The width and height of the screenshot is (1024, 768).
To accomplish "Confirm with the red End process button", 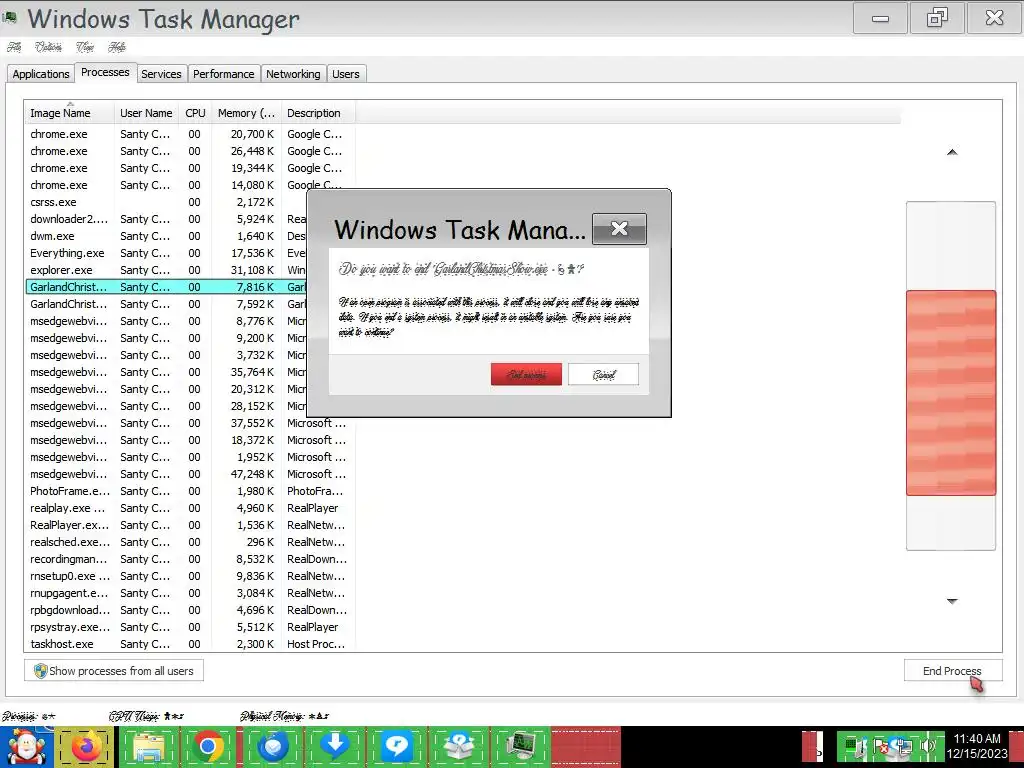I will 526,374.
